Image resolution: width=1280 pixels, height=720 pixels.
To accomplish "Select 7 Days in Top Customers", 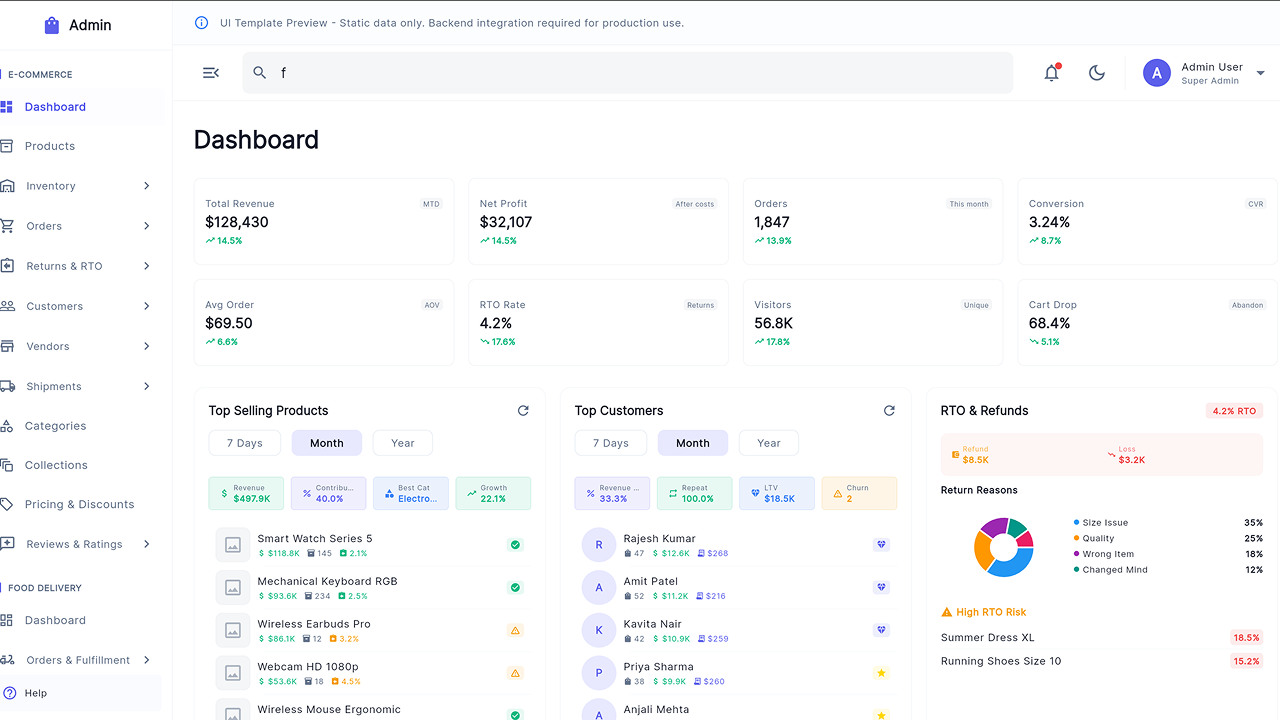I will click(x=611, y=443).
